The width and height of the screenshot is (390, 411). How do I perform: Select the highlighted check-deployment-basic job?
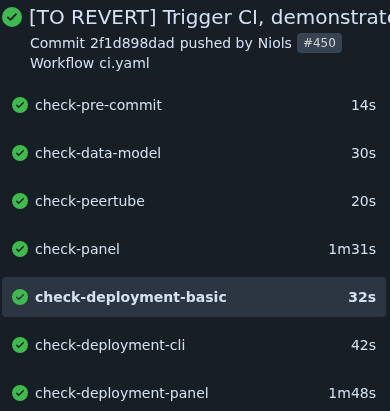click(194, 297)
